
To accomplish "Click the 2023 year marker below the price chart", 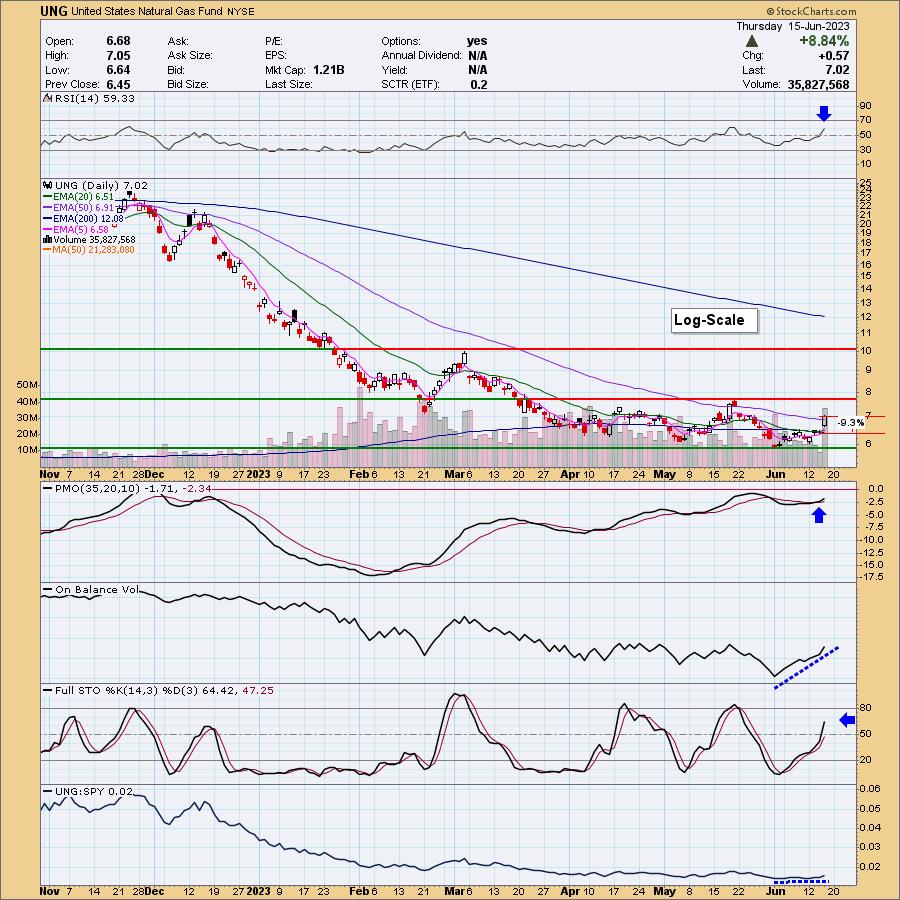I will coord(258,474).
